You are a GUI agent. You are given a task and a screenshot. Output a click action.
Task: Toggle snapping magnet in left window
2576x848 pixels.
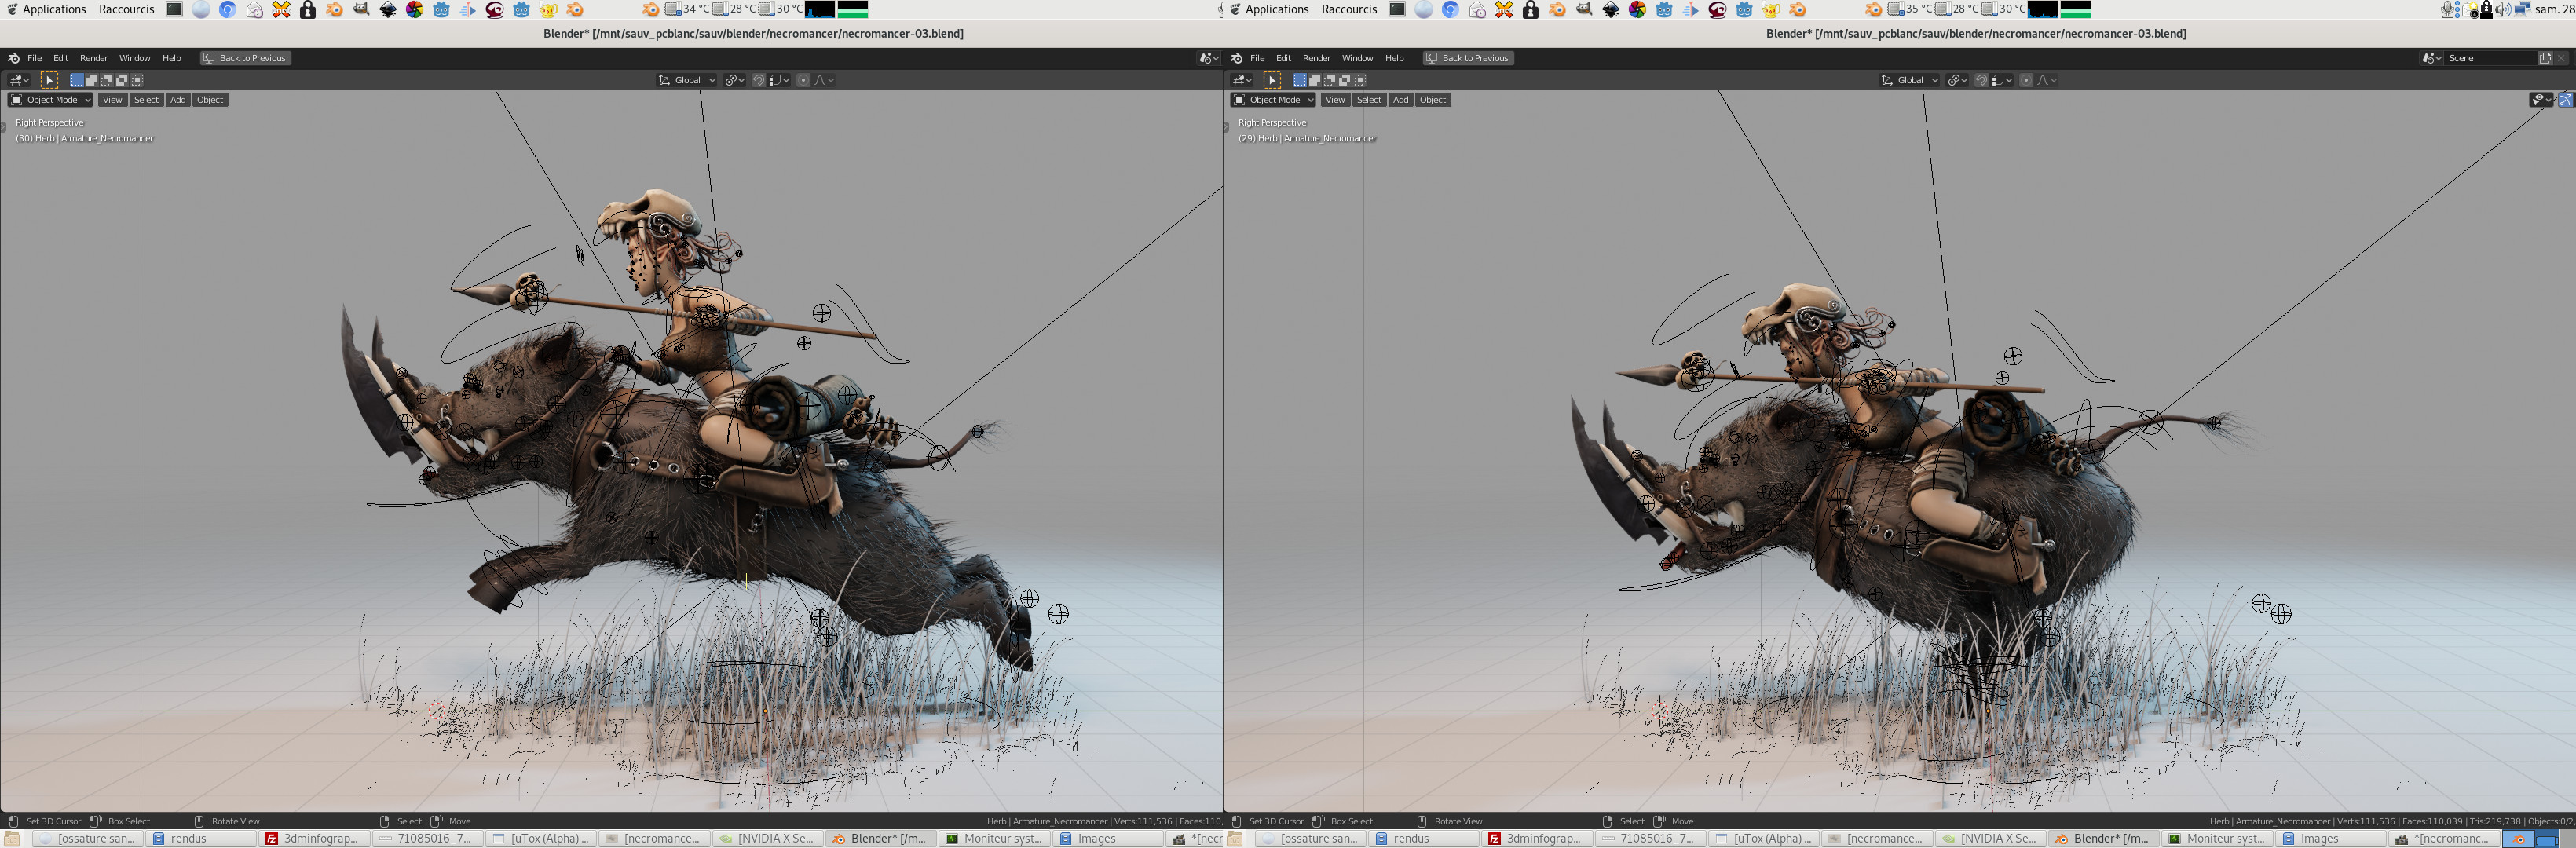click(758, 80)
